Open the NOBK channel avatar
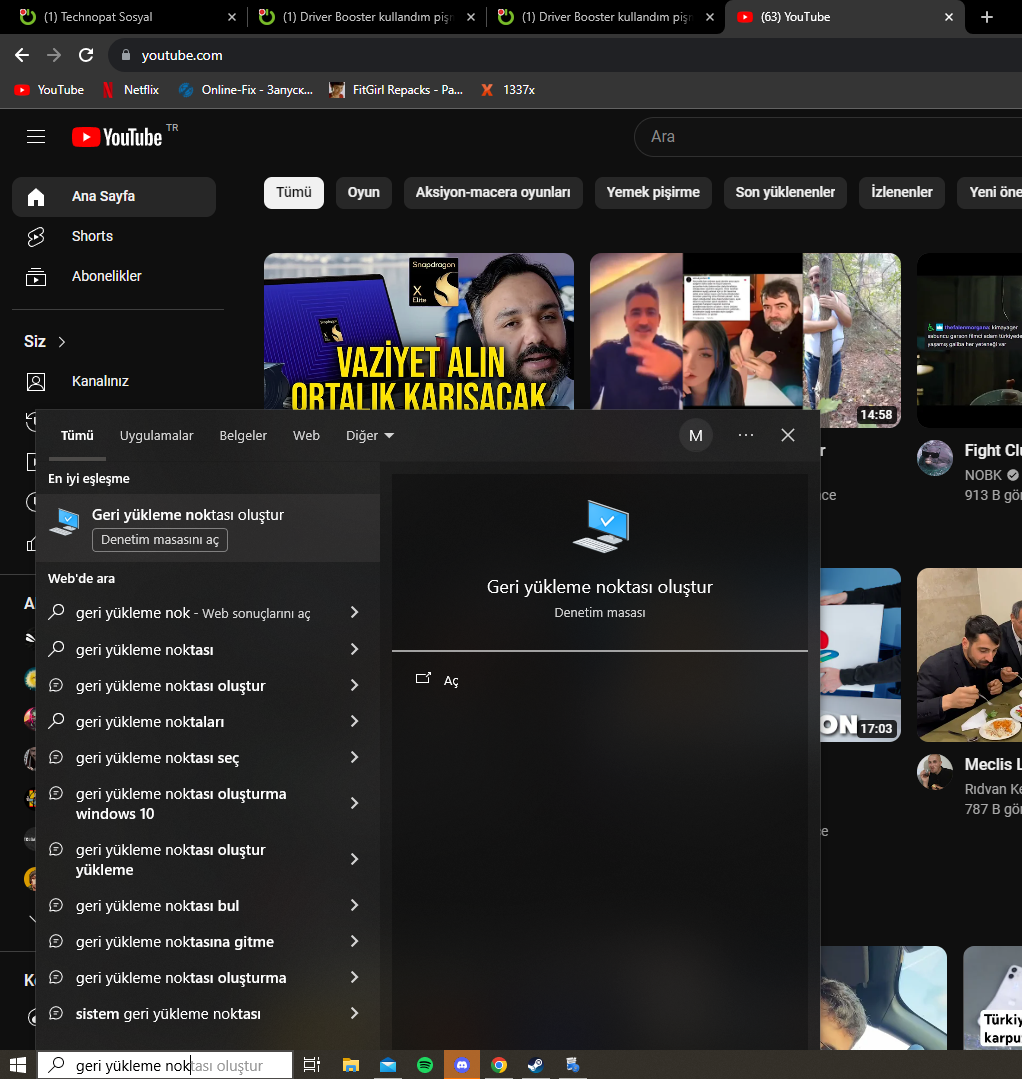Viewport: 1022px width, 1079px height. (935, 458)
